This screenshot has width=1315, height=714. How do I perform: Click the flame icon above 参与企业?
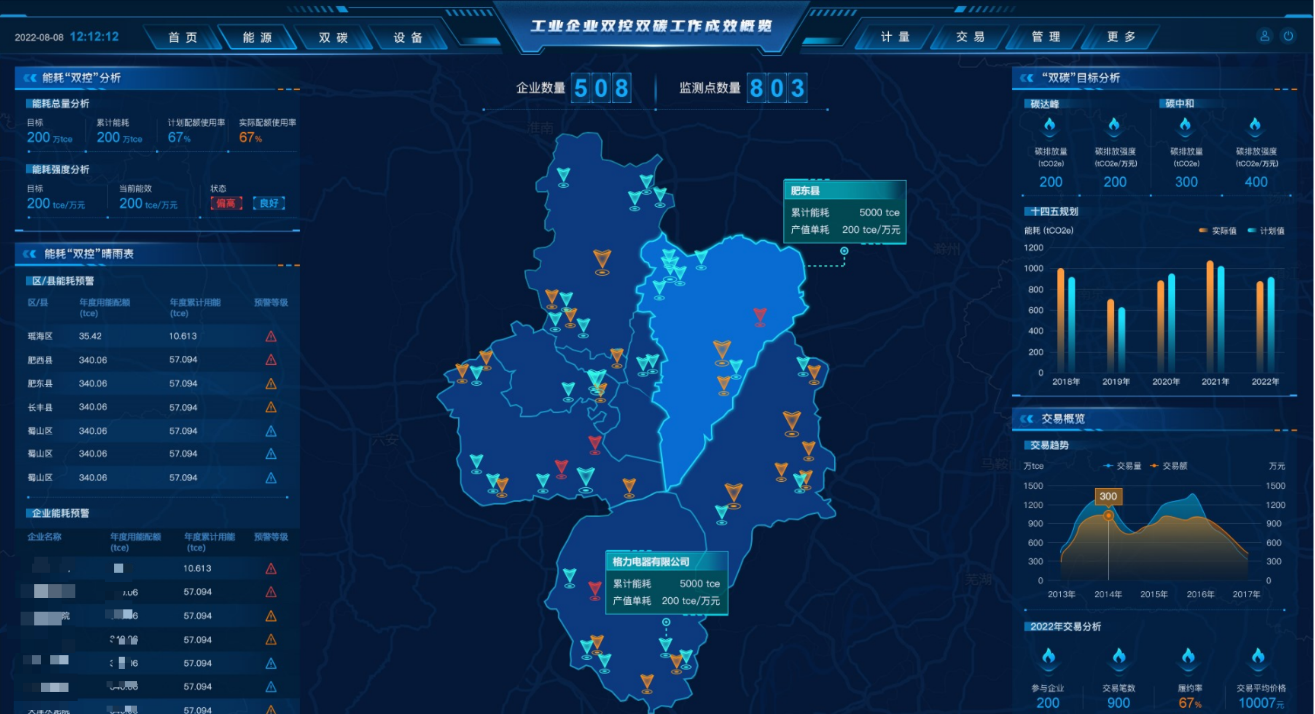pyautogui.click(x=1048, y=658)
